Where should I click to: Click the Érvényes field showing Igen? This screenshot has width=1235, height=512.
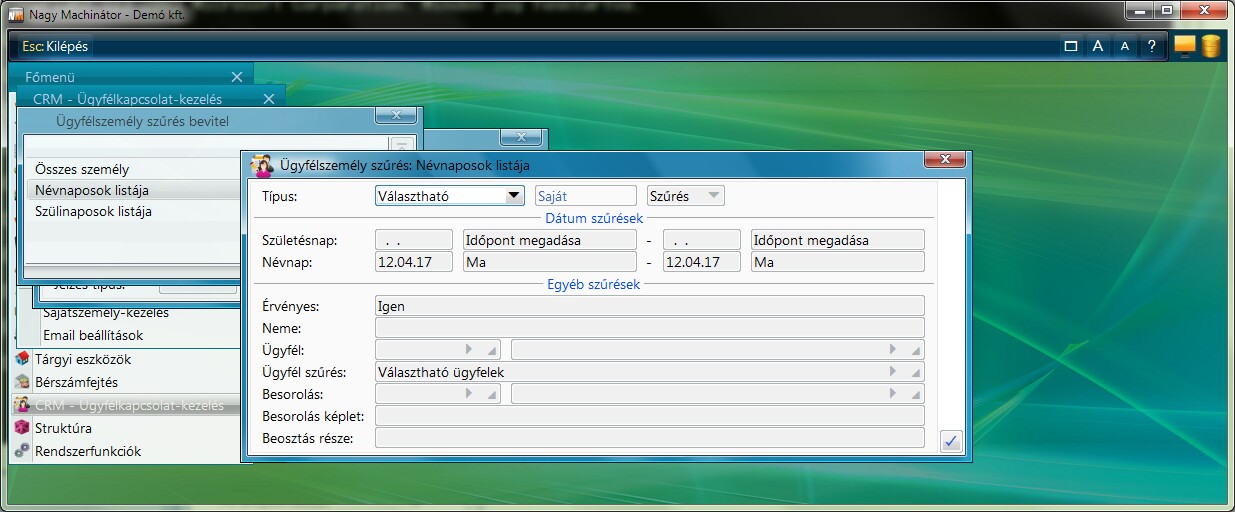(650, 306)
